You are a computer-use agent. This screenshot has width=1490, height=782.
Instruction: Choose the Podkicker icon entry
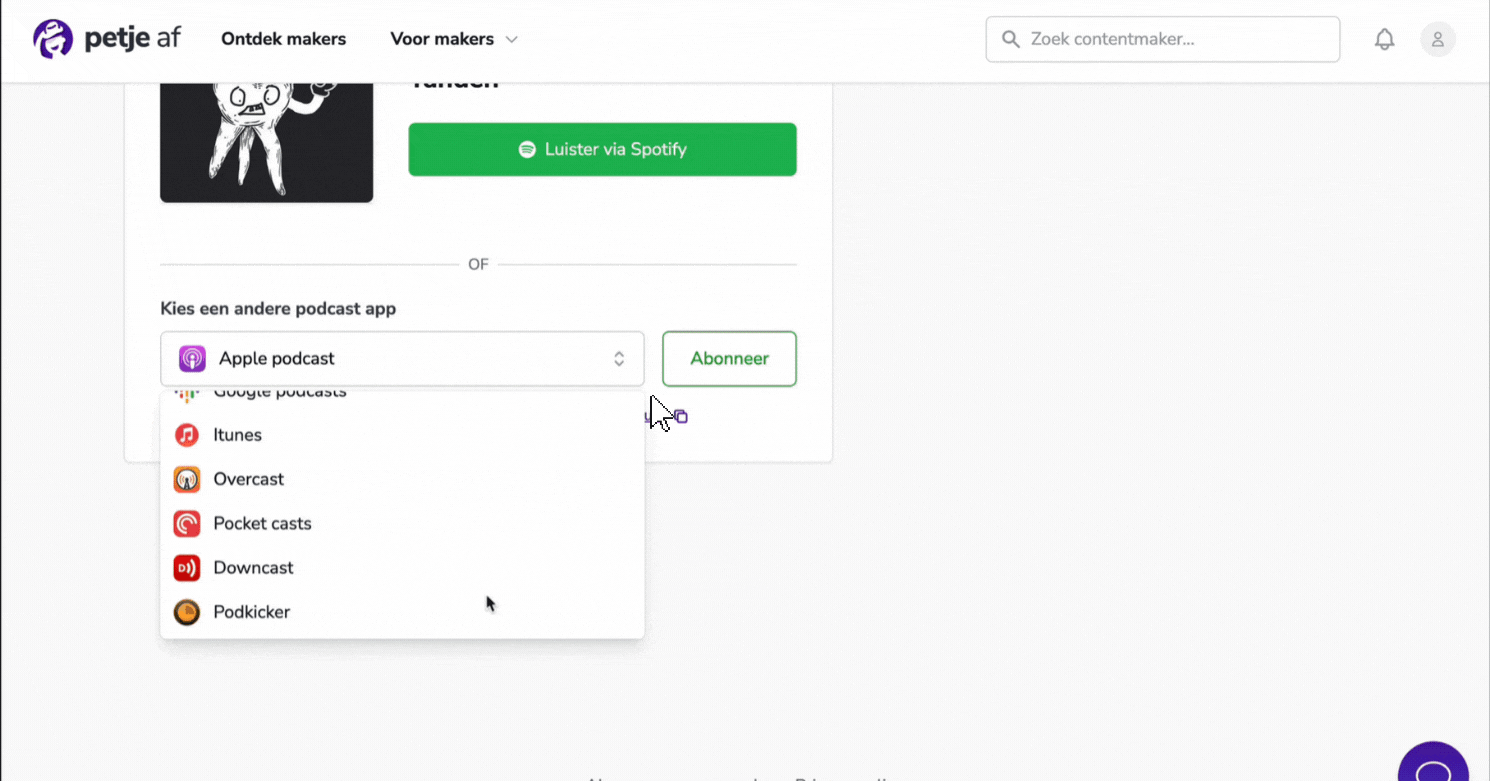(x=187, y=612)
